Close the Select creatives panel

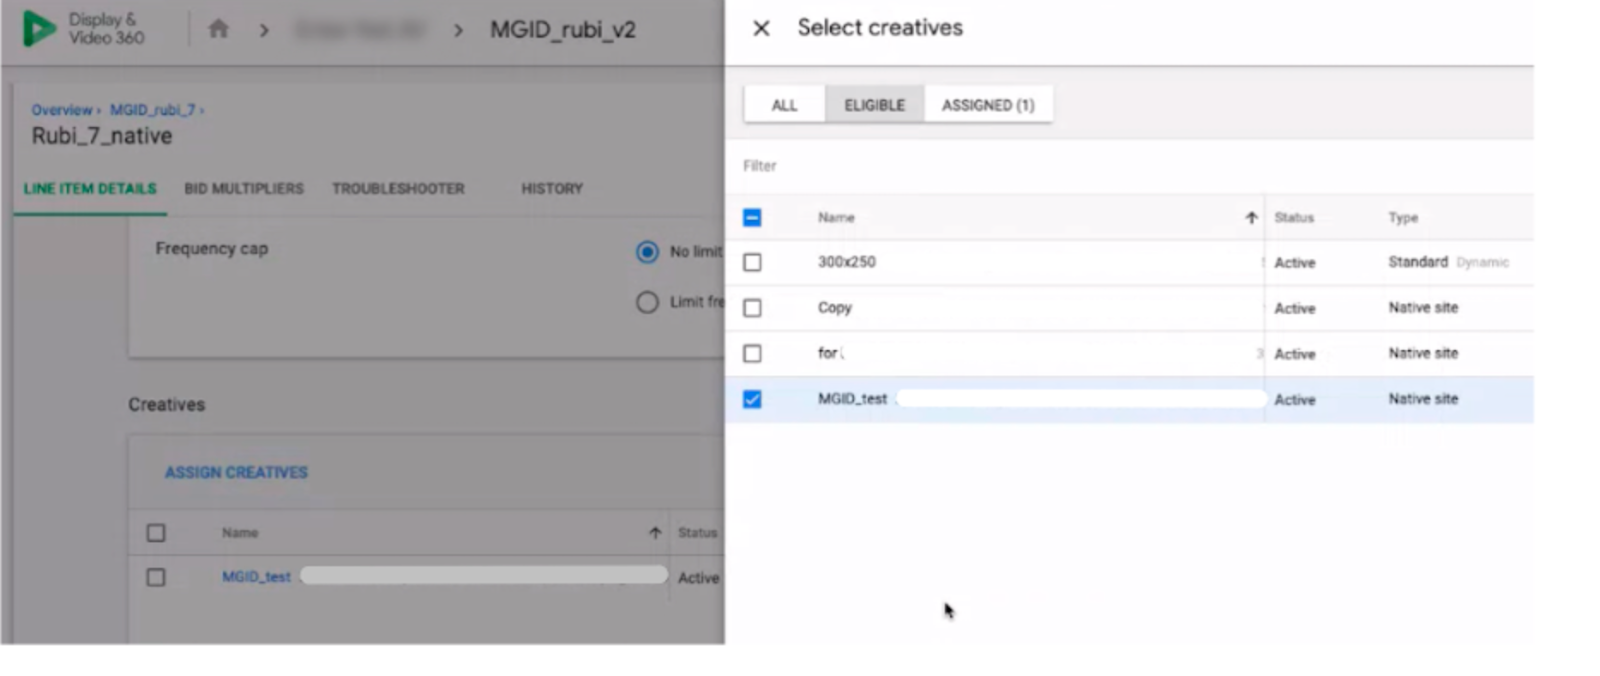[x=761, y=28]
